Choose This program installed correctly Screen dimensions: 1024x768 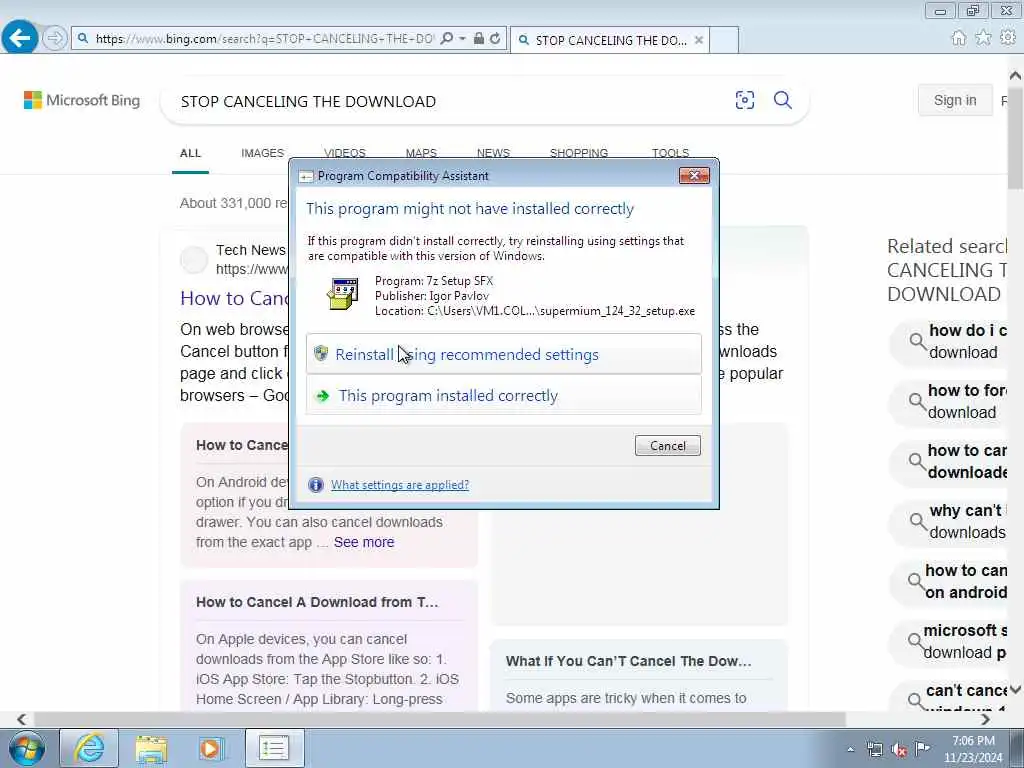[x=504, y=395]
